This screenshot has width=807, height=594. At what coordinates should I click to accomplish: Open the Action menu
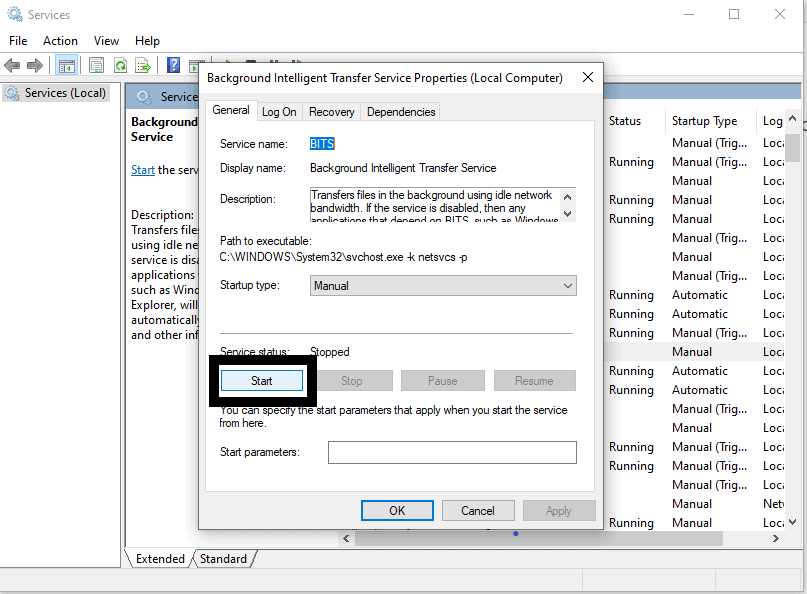(60, 41)
